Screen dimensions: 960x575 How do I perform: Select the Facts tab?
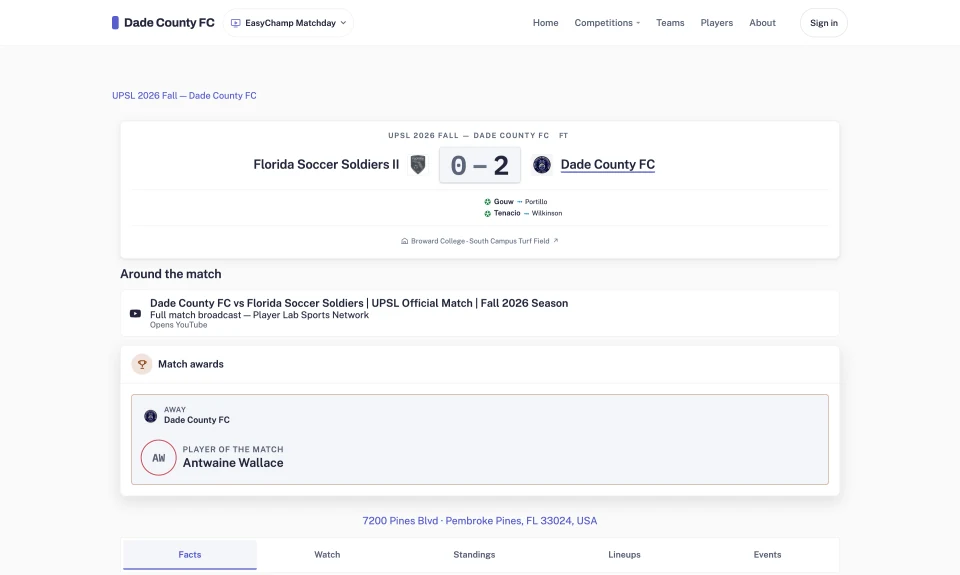point(190,555)
